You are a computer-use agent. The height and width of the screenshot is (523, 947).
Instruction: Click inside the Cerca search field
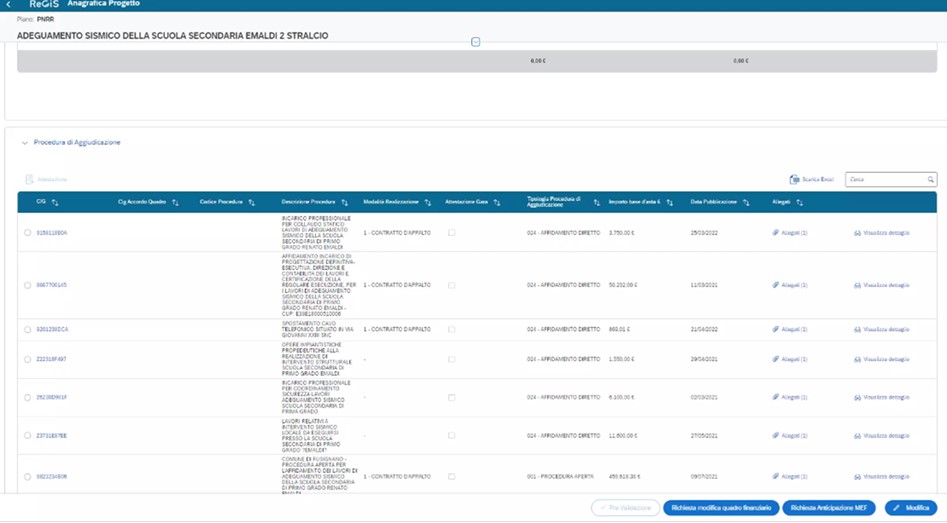tap(884, 180)
